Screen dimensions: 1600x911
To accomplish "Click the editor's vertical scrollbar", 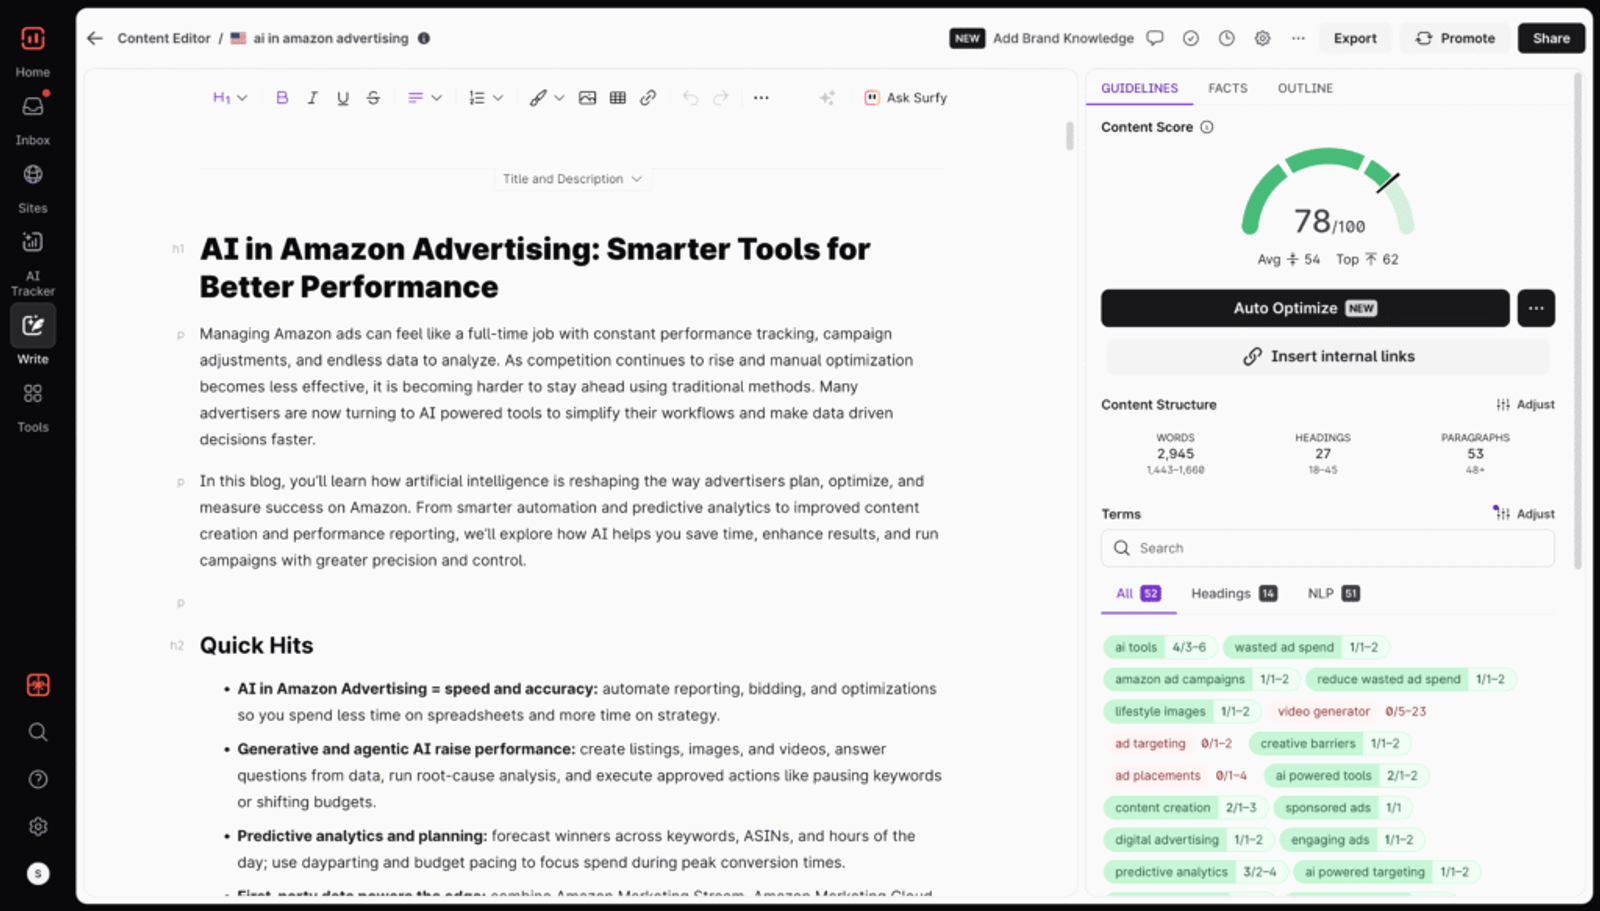I will pyautogui.click(x=1069, y=135).
